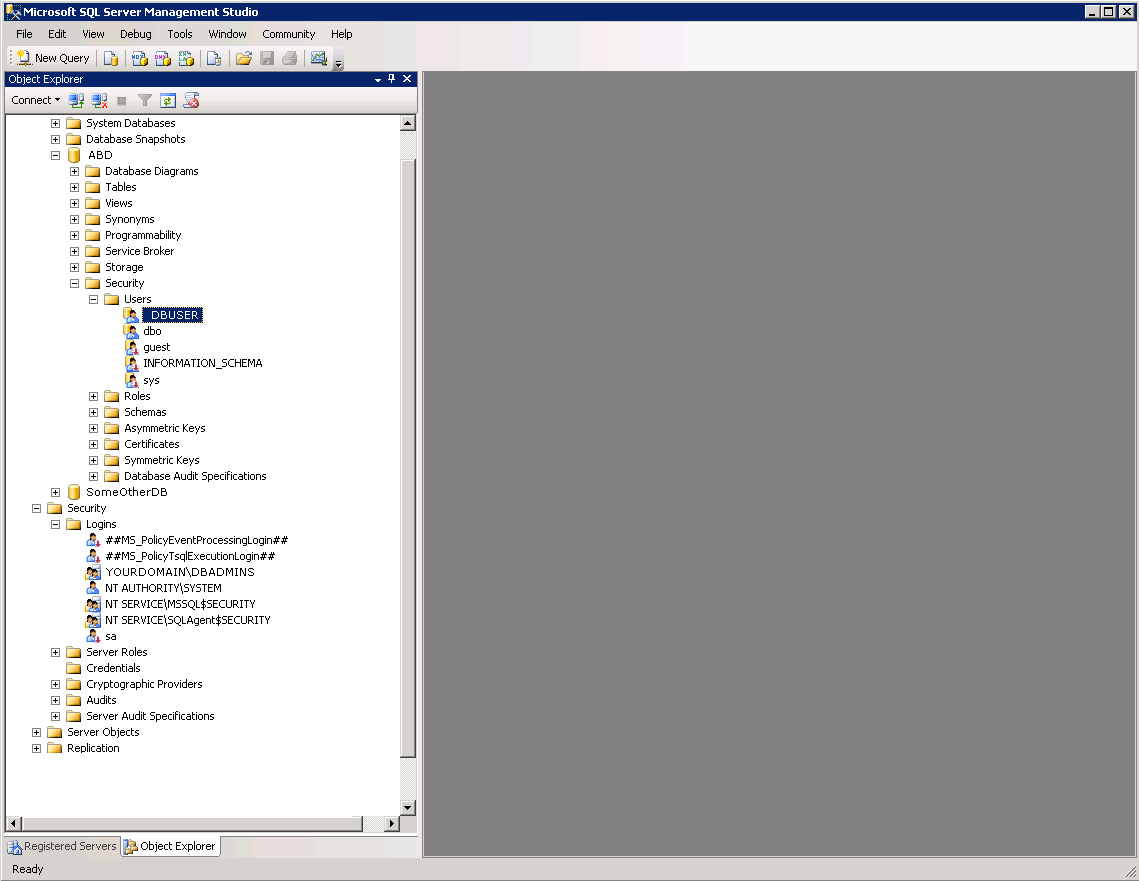This screenshot has width=1139, height=881.
Task: Click the Analysis Services DMX Query icon
Action: (163, 58)
